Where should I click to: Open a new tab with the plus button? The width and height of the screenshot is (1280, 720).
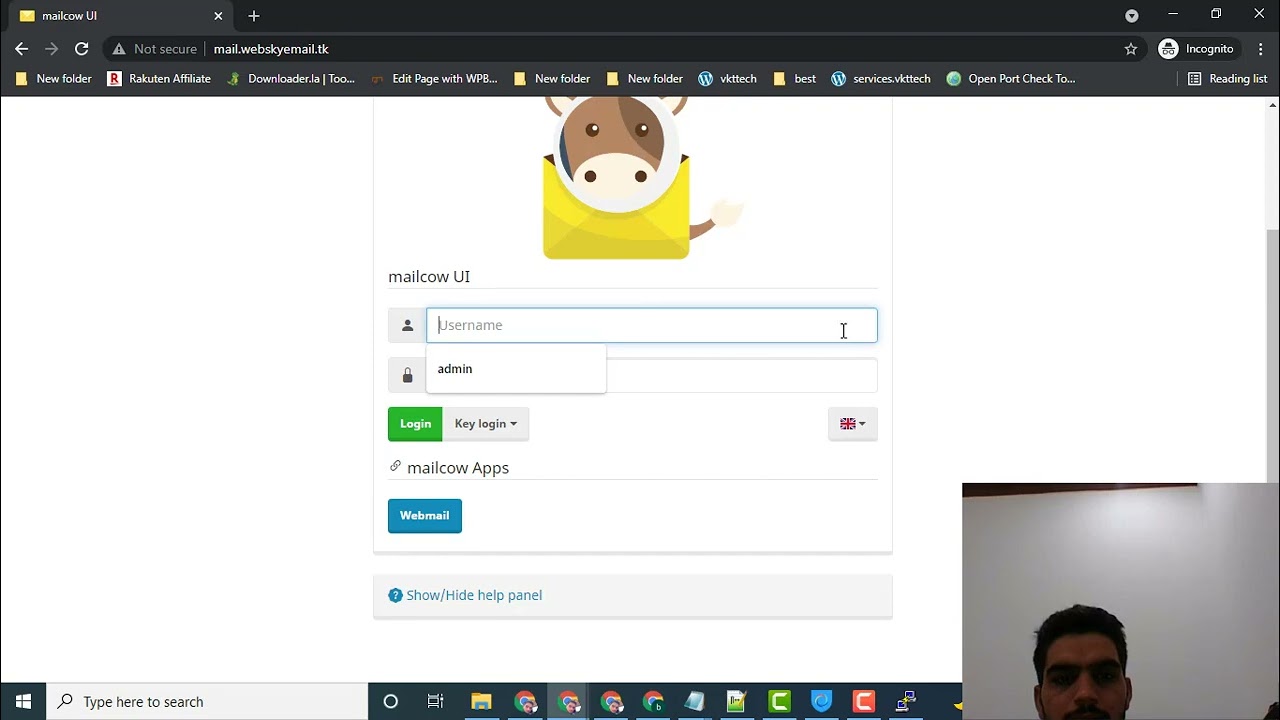point(254,16)
